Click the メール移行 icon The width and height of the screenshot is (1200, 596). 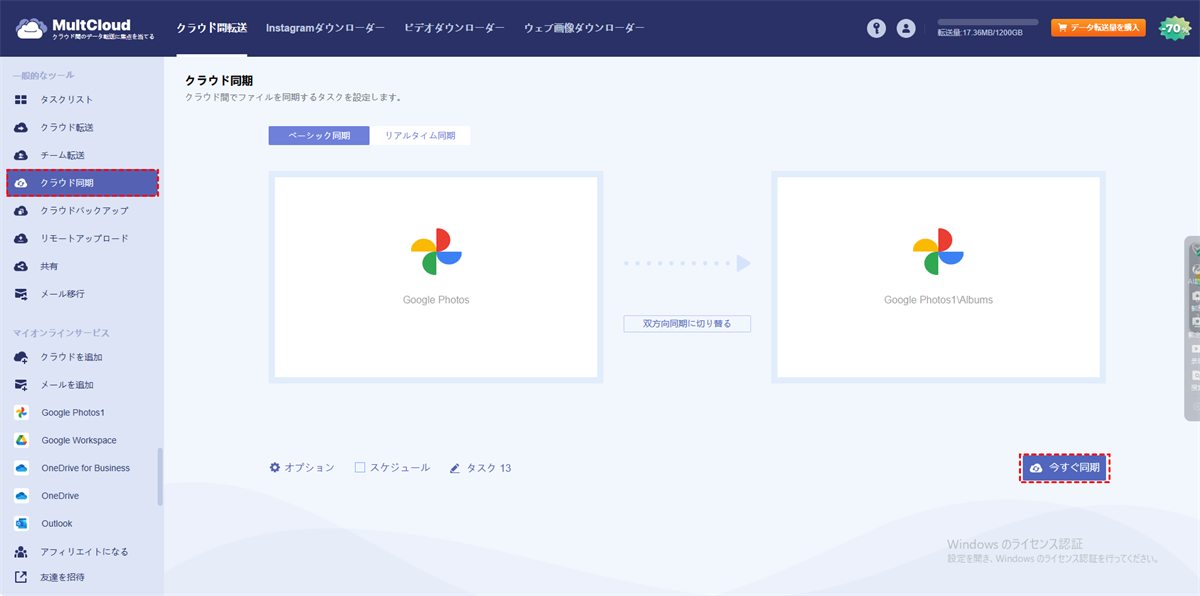[x=21, y=294]
